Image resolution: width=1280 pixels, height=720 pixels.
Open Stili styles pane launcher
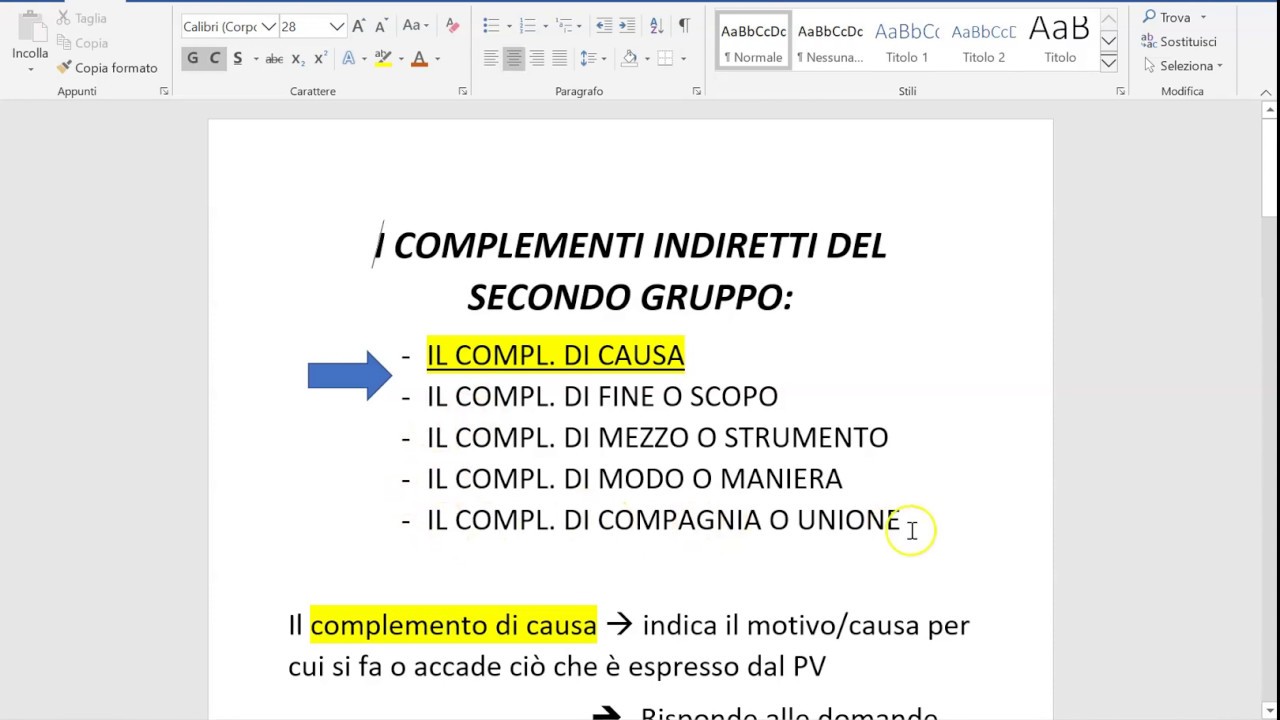pyautogui.click(x=1121, y=91)
